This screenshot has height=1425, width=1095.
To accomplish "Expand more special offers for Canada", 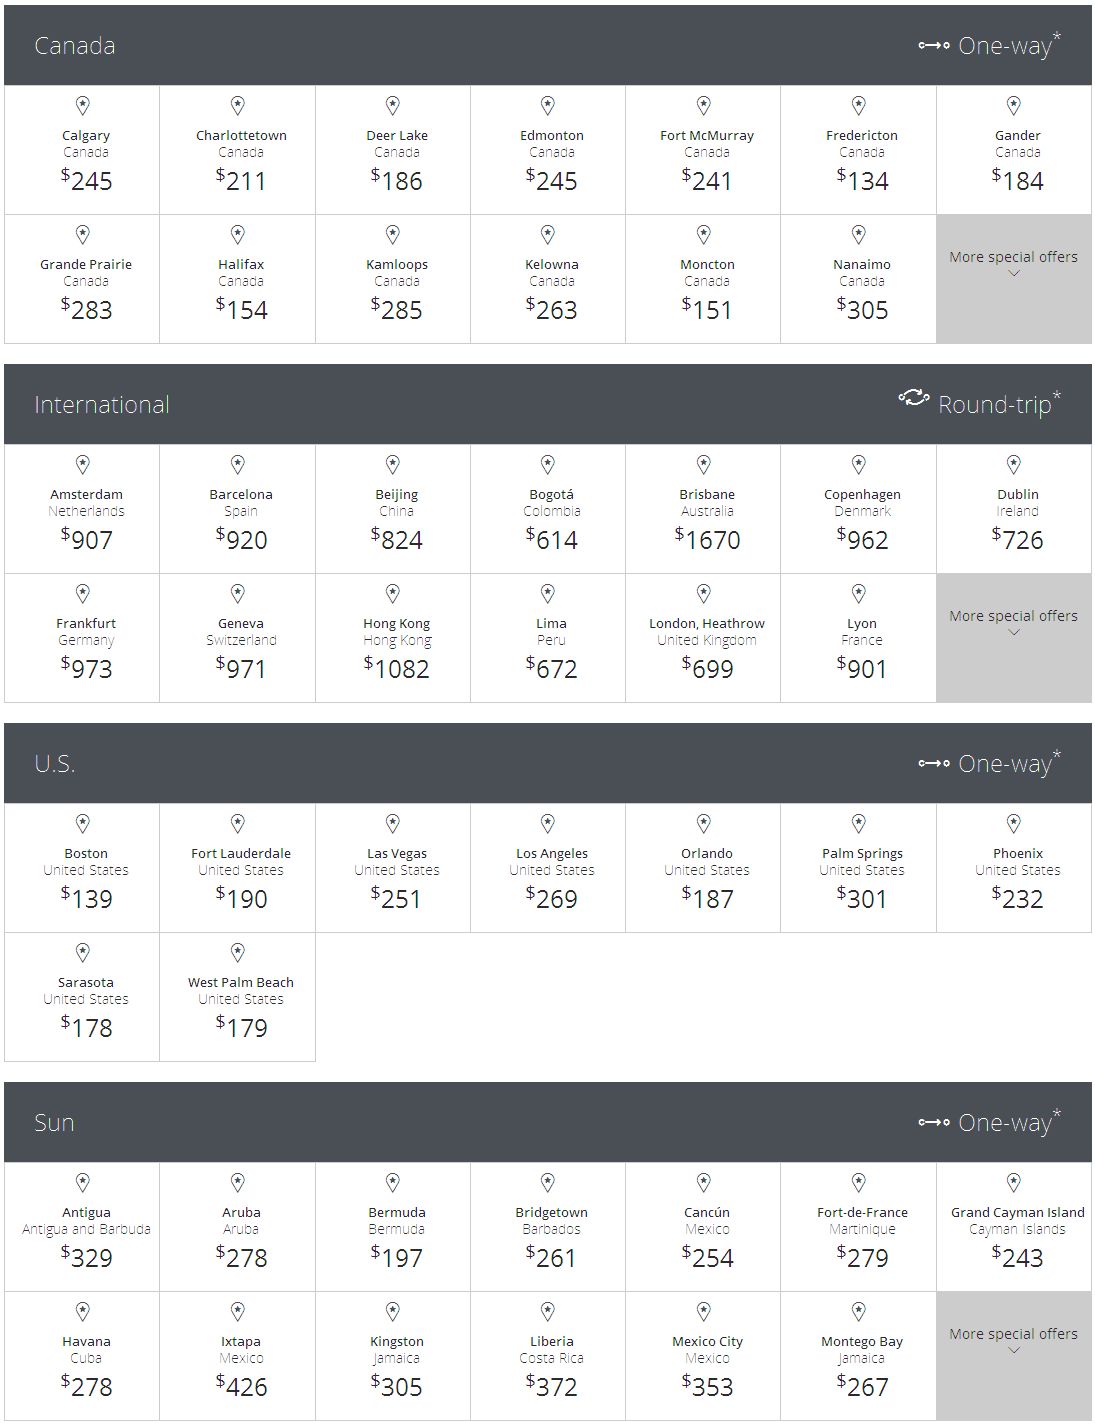I will (1013, 264).
